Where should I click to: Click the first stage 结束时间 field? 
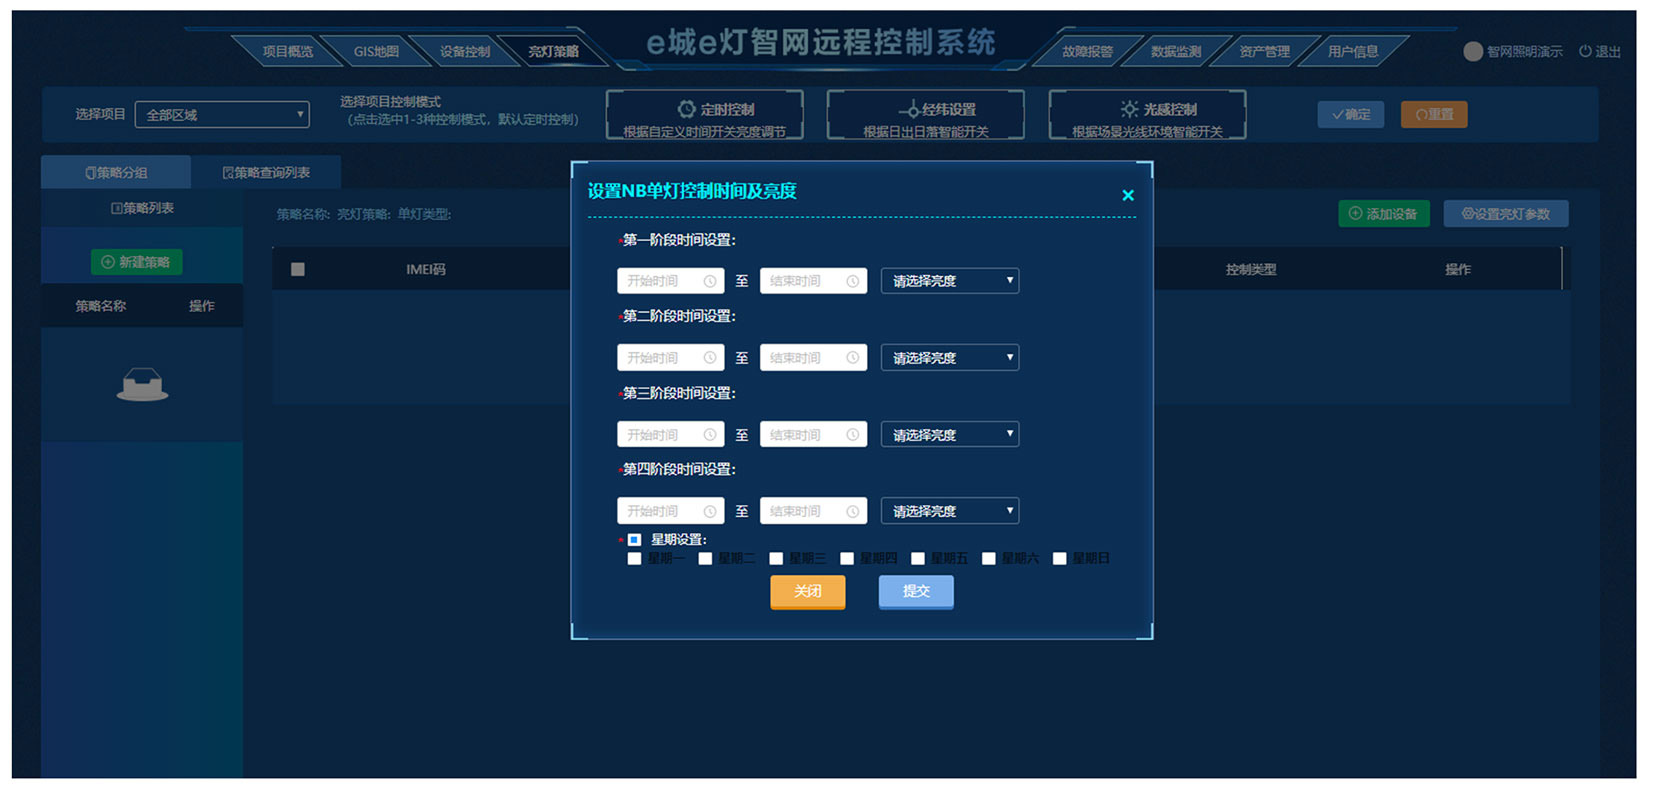click(813, 281)
